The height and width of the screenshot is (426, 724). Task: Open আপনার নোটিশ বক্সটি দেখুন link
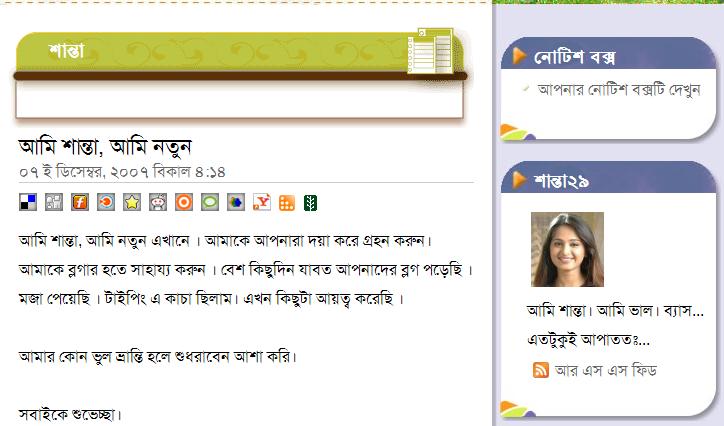click(x=619, y=90)
